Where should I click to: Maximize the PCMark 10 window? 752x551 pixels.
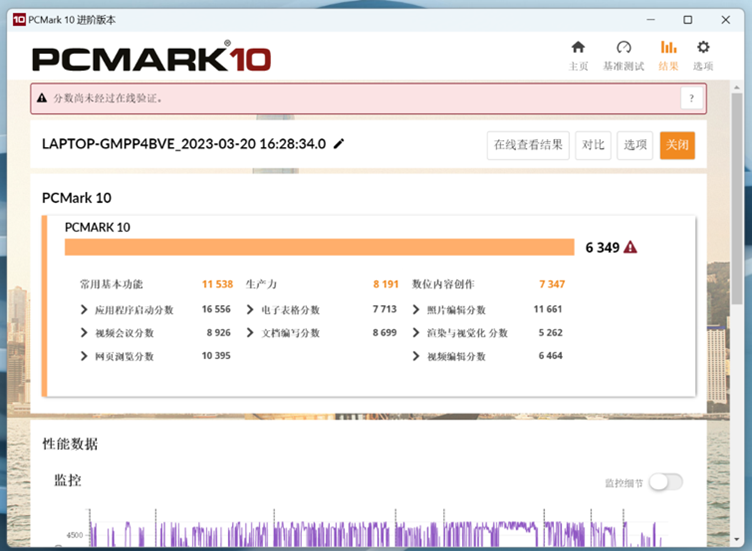pos(688,20)
